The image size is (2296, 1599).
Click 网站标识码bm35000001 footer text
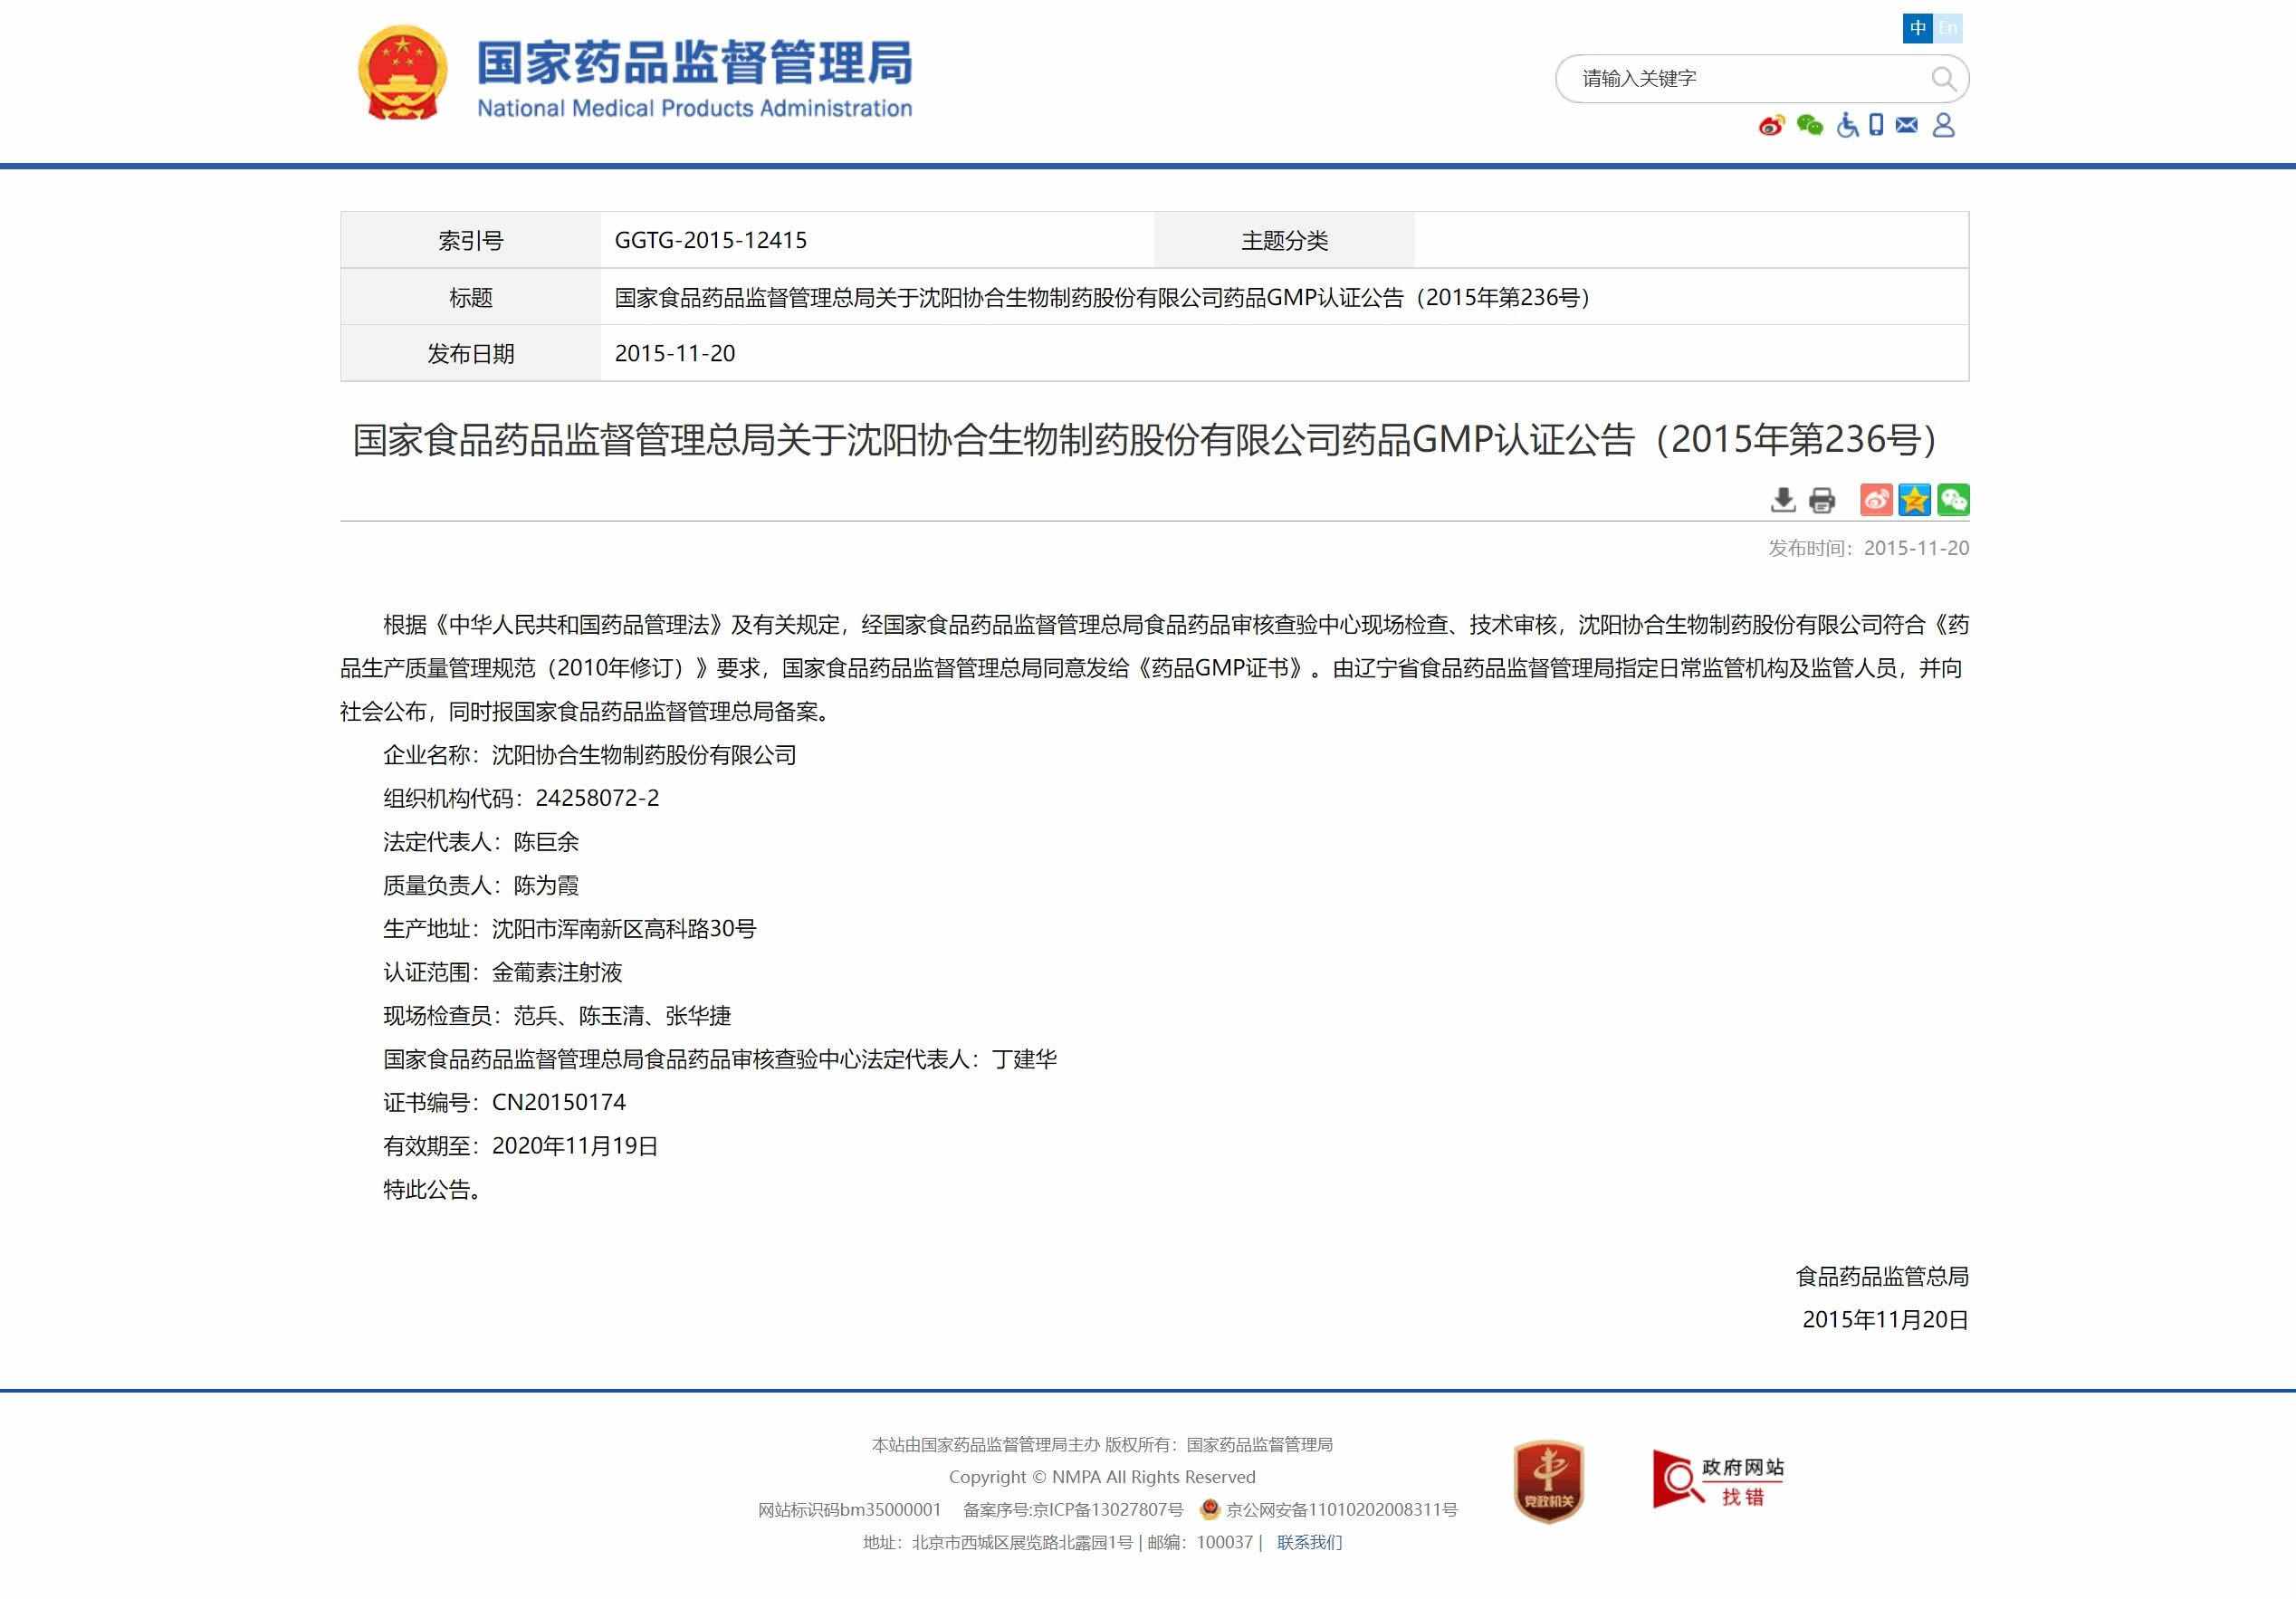[849, 1509]
